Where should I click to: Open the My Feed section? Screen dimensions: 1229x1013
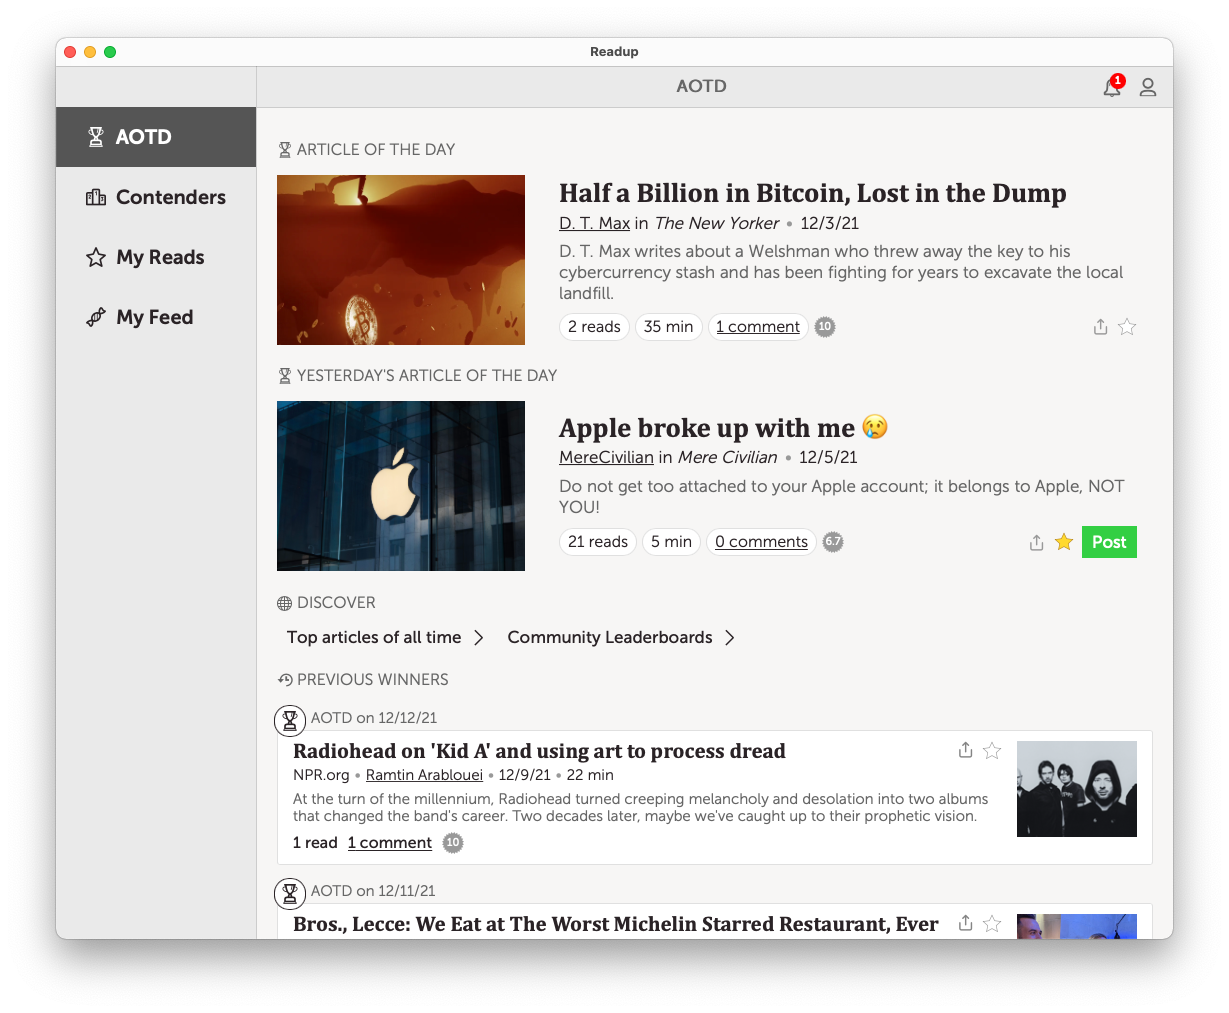click(x=156, y=317)
